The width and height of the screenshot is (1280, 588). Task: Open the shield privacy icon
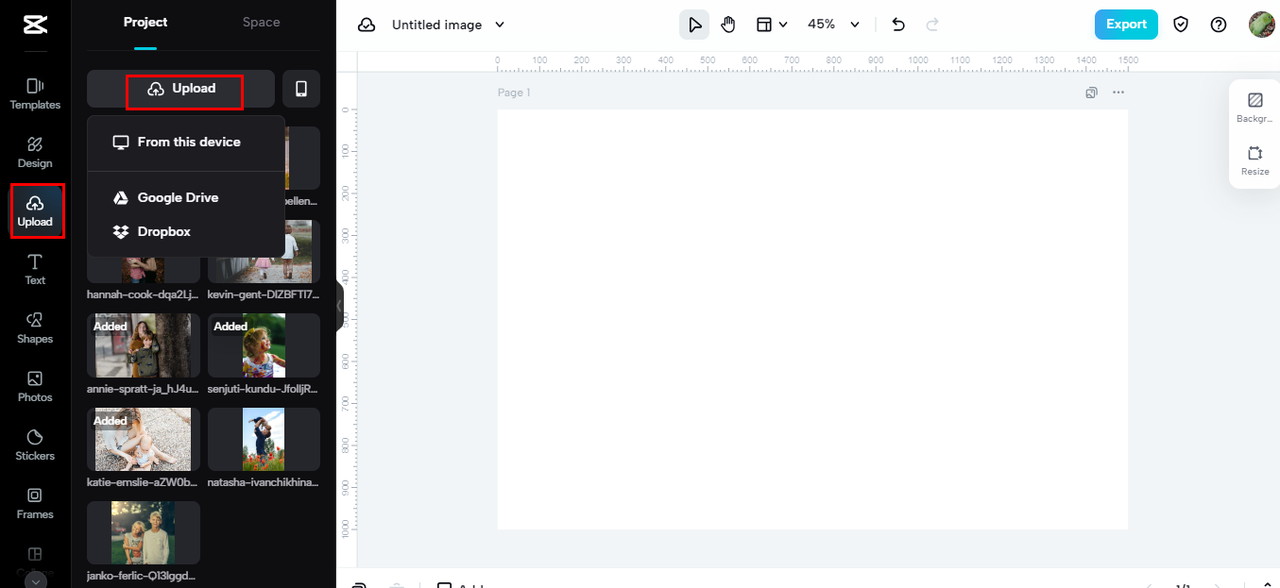1181,25
